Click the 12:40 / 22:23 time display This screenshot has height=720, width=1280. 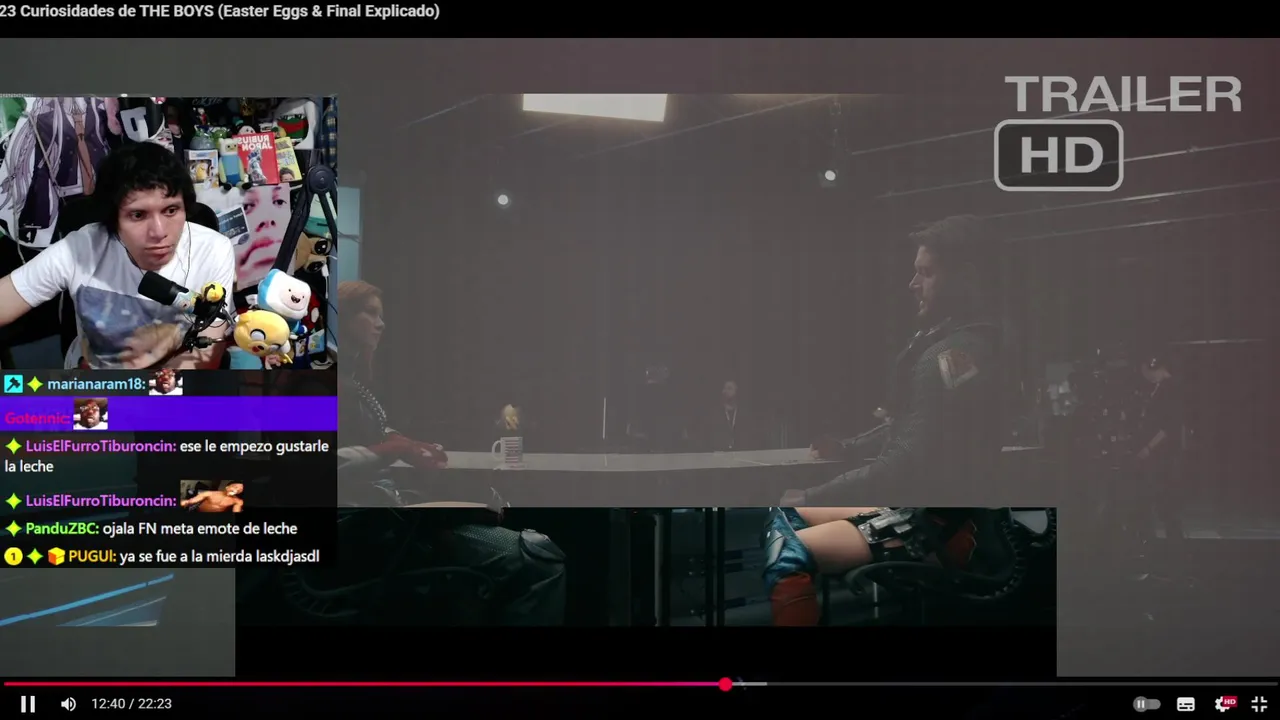(x=131, y=704)
